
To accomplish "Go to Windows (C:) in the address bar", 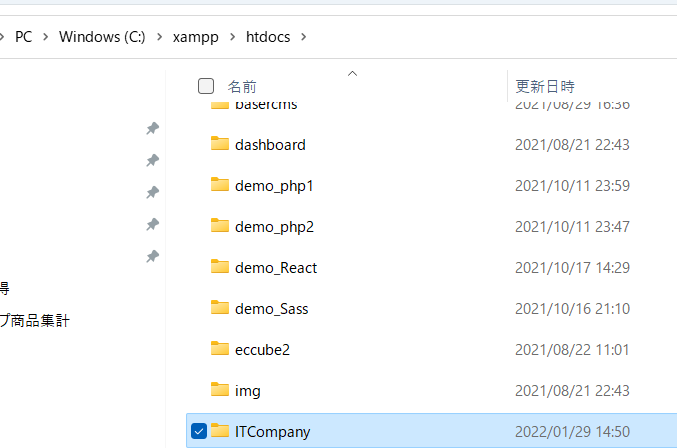I will [x=102, y=37].
